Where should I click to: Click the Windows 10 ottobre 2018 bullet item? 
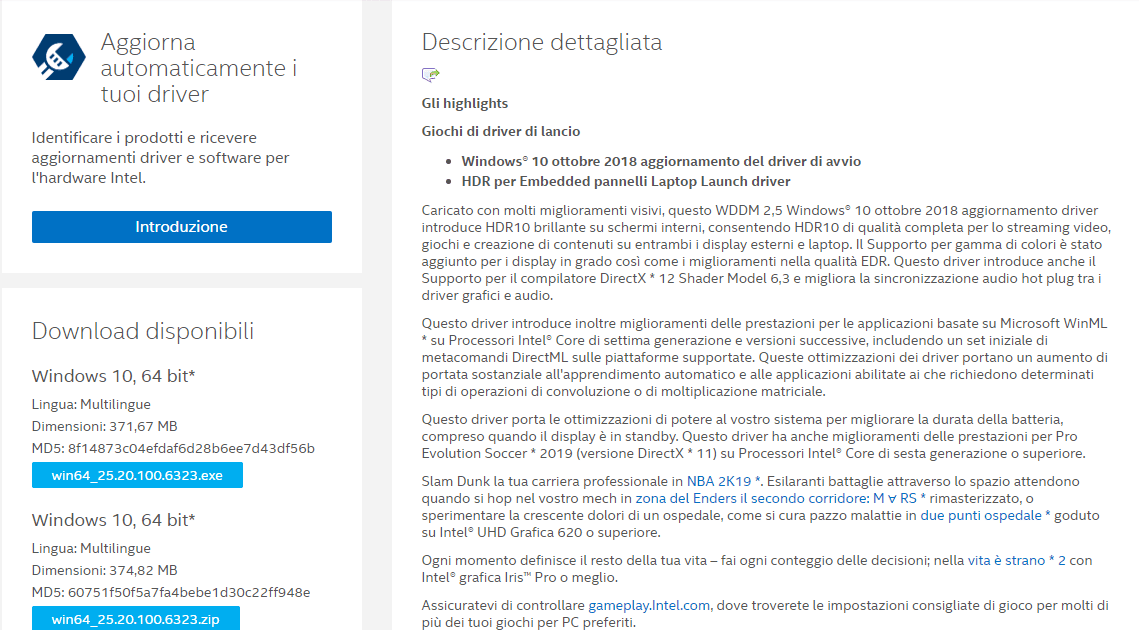coord(660,161)
